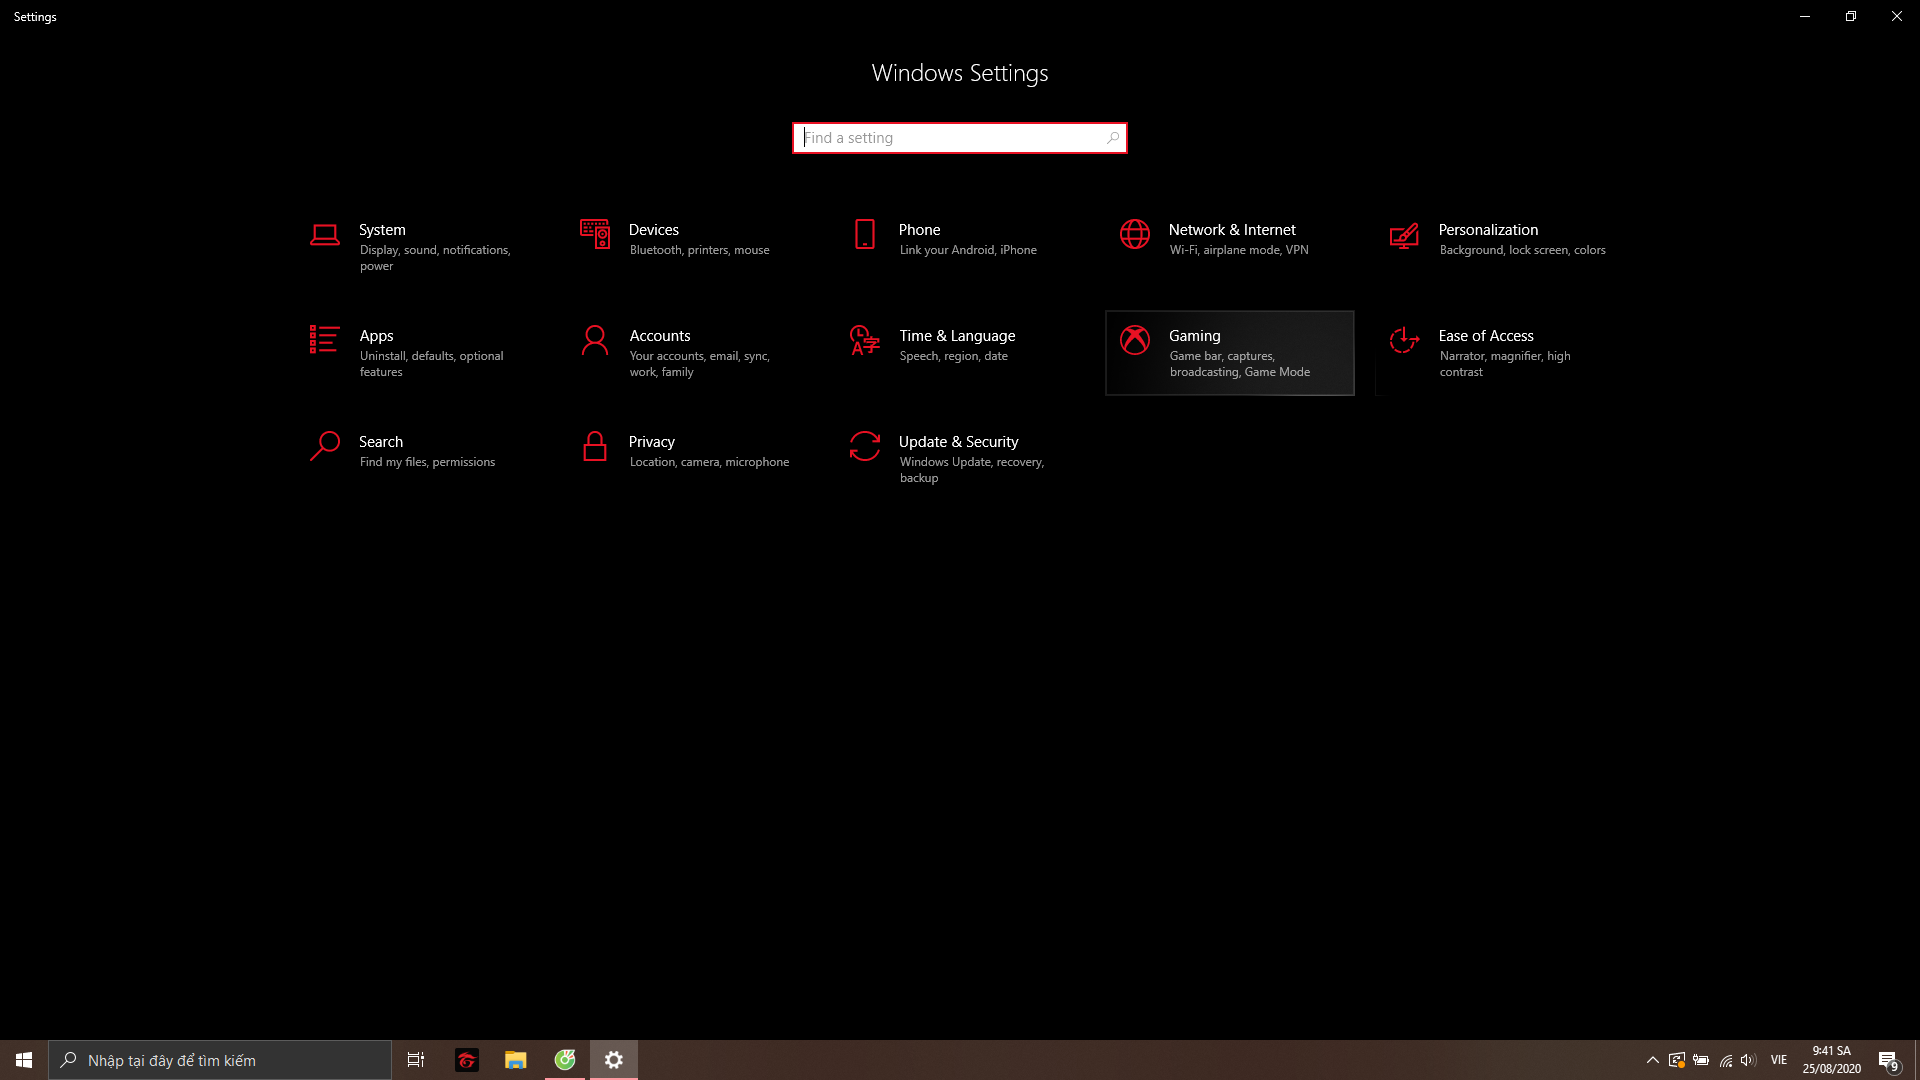Click 'Narrator, magnifier, high contrast' text

pos(1505,364)
